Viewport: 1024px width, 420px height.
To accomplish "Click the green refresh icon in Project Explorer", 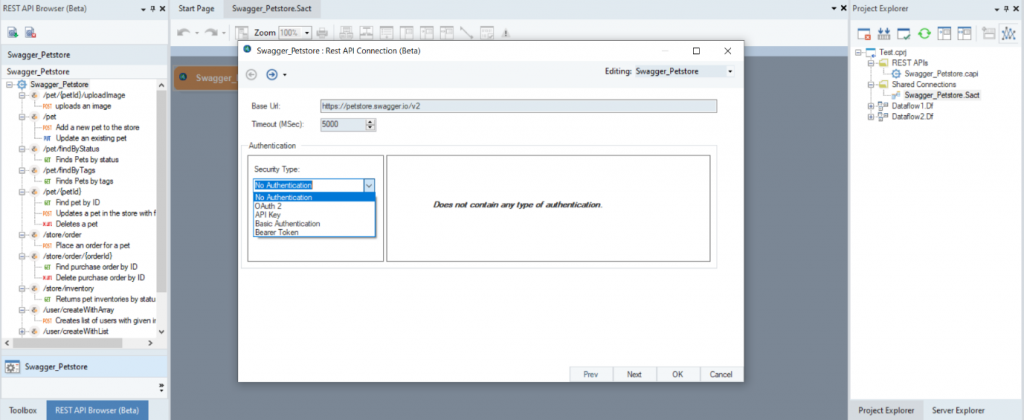I will pyautogui.click(x=925, y=32).
